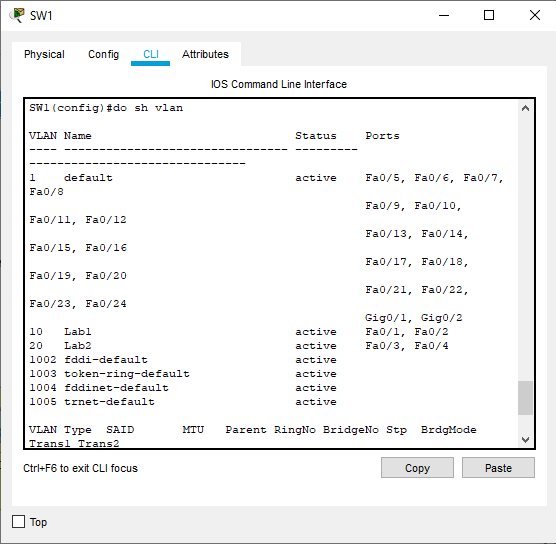This screenshot has width=556, height=544.
Task: Switch to the Physical tab
Action: (44, 54)
